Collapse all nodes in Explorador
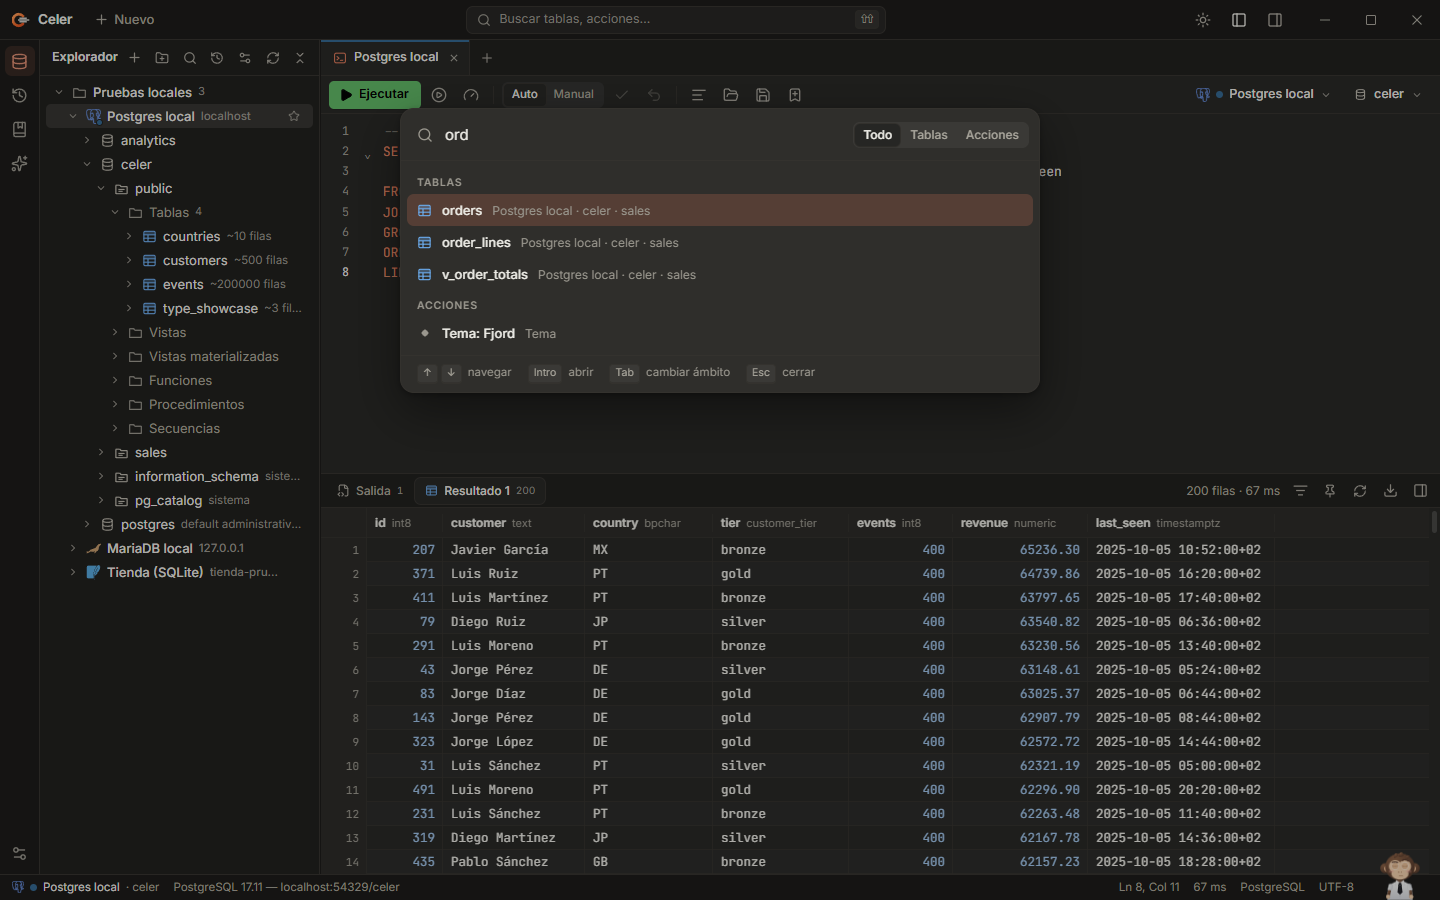Image resolution: width=1440 pixels, height=900 pixels. pos(300,58)
